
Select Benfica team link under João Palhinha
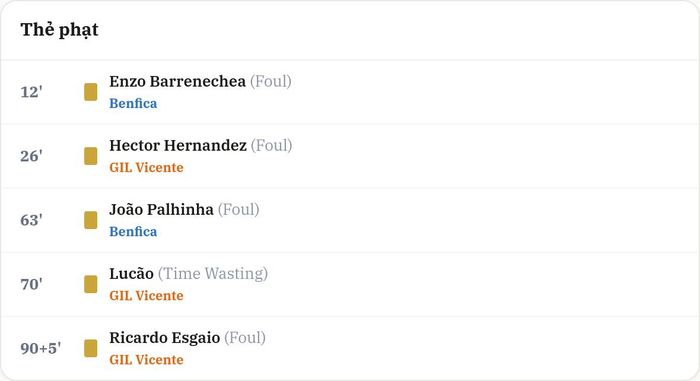point(133,231)
